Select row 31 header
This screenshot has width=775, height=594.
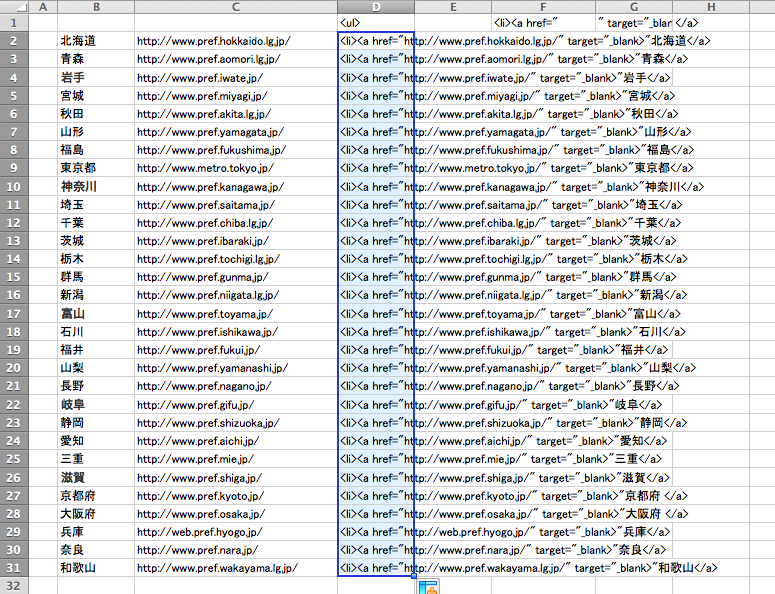14,568
